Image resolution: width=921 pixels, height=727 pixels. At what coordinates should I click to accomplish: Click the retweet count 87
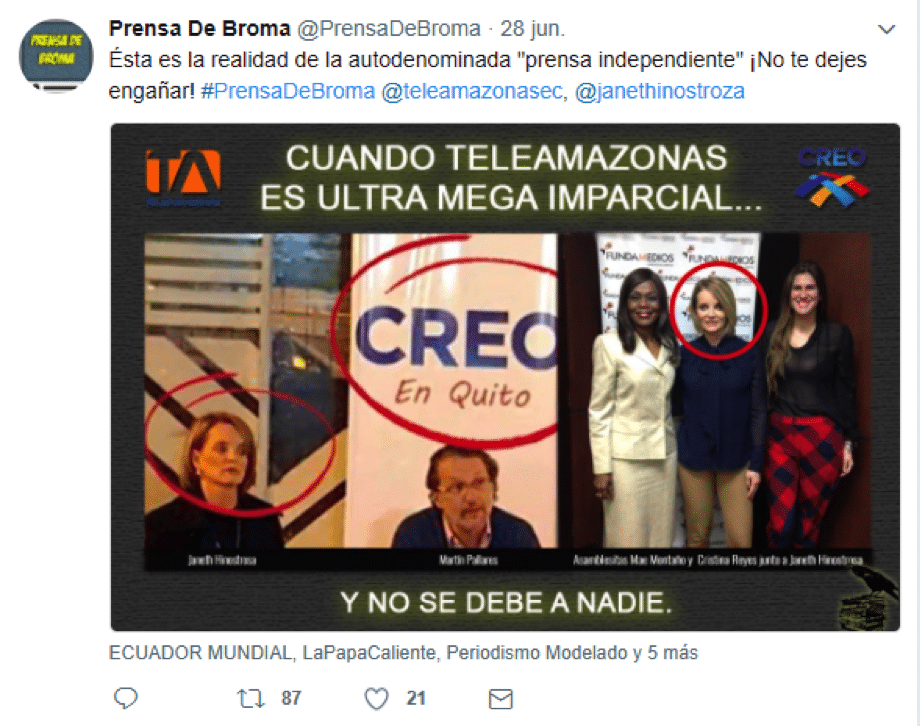click(x=291, y=698)
